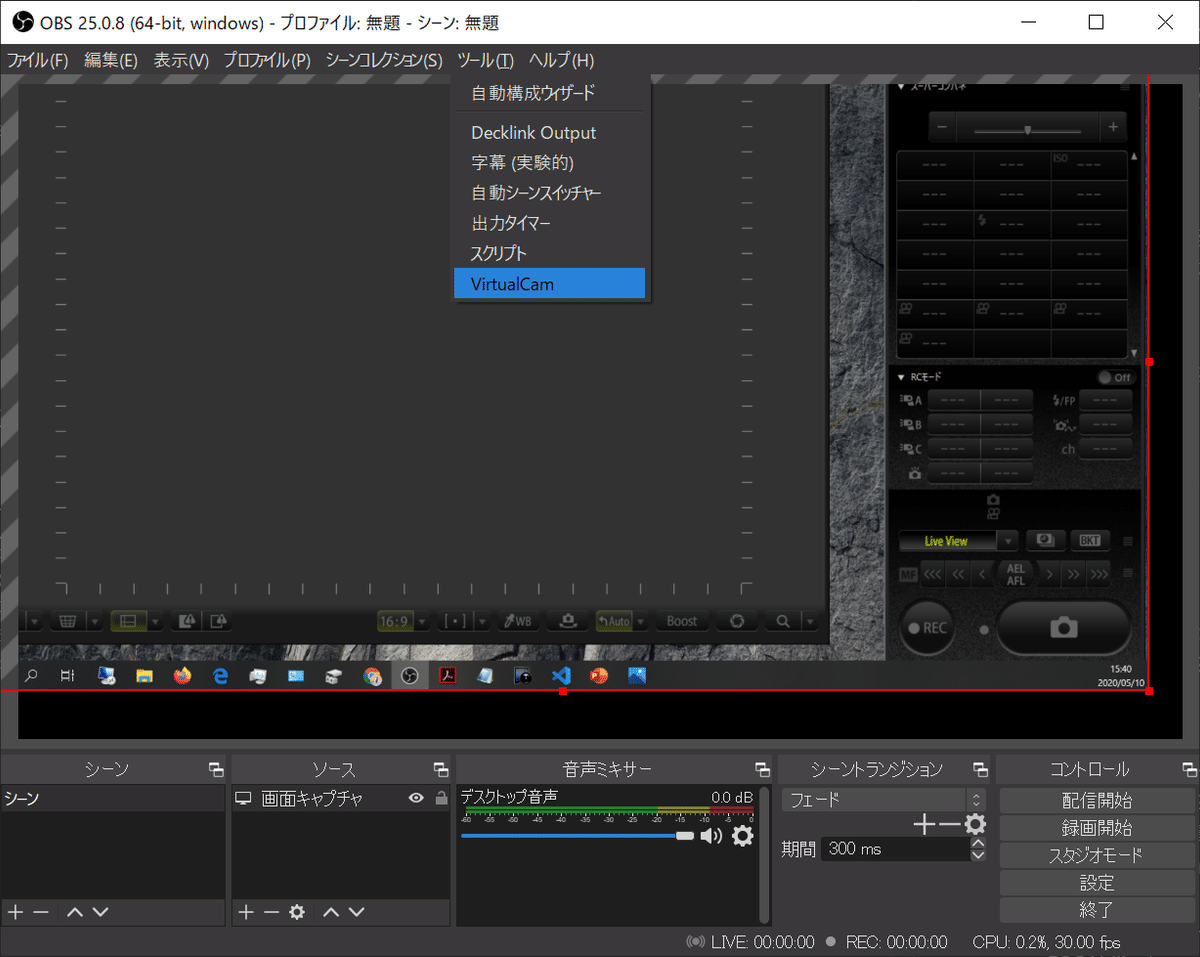Click the magnifier zoom icon in preview toolbar
The image size is (1200, 957).
782,621
